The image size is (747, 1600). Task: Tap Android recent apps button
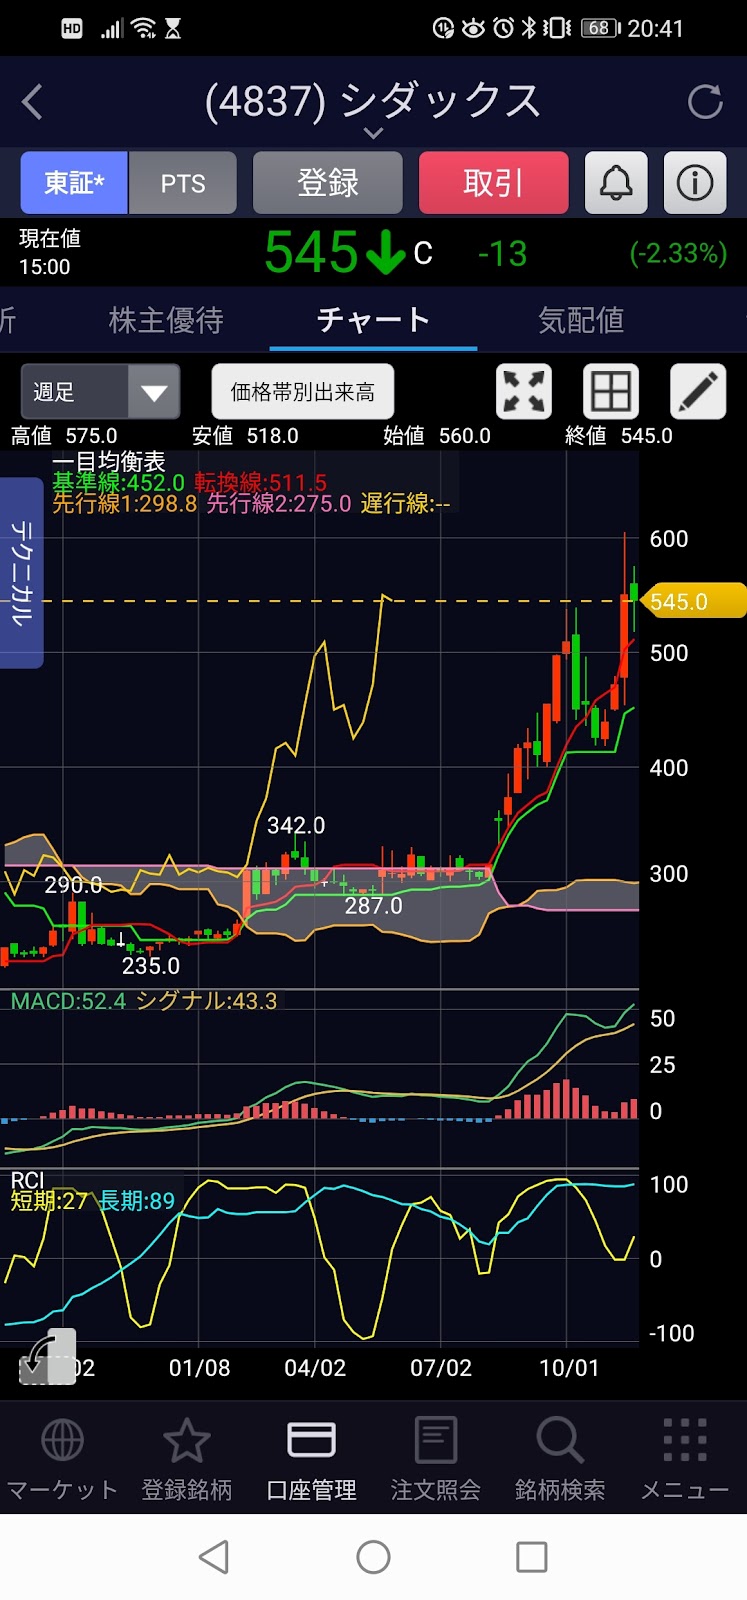point(532,1557)
